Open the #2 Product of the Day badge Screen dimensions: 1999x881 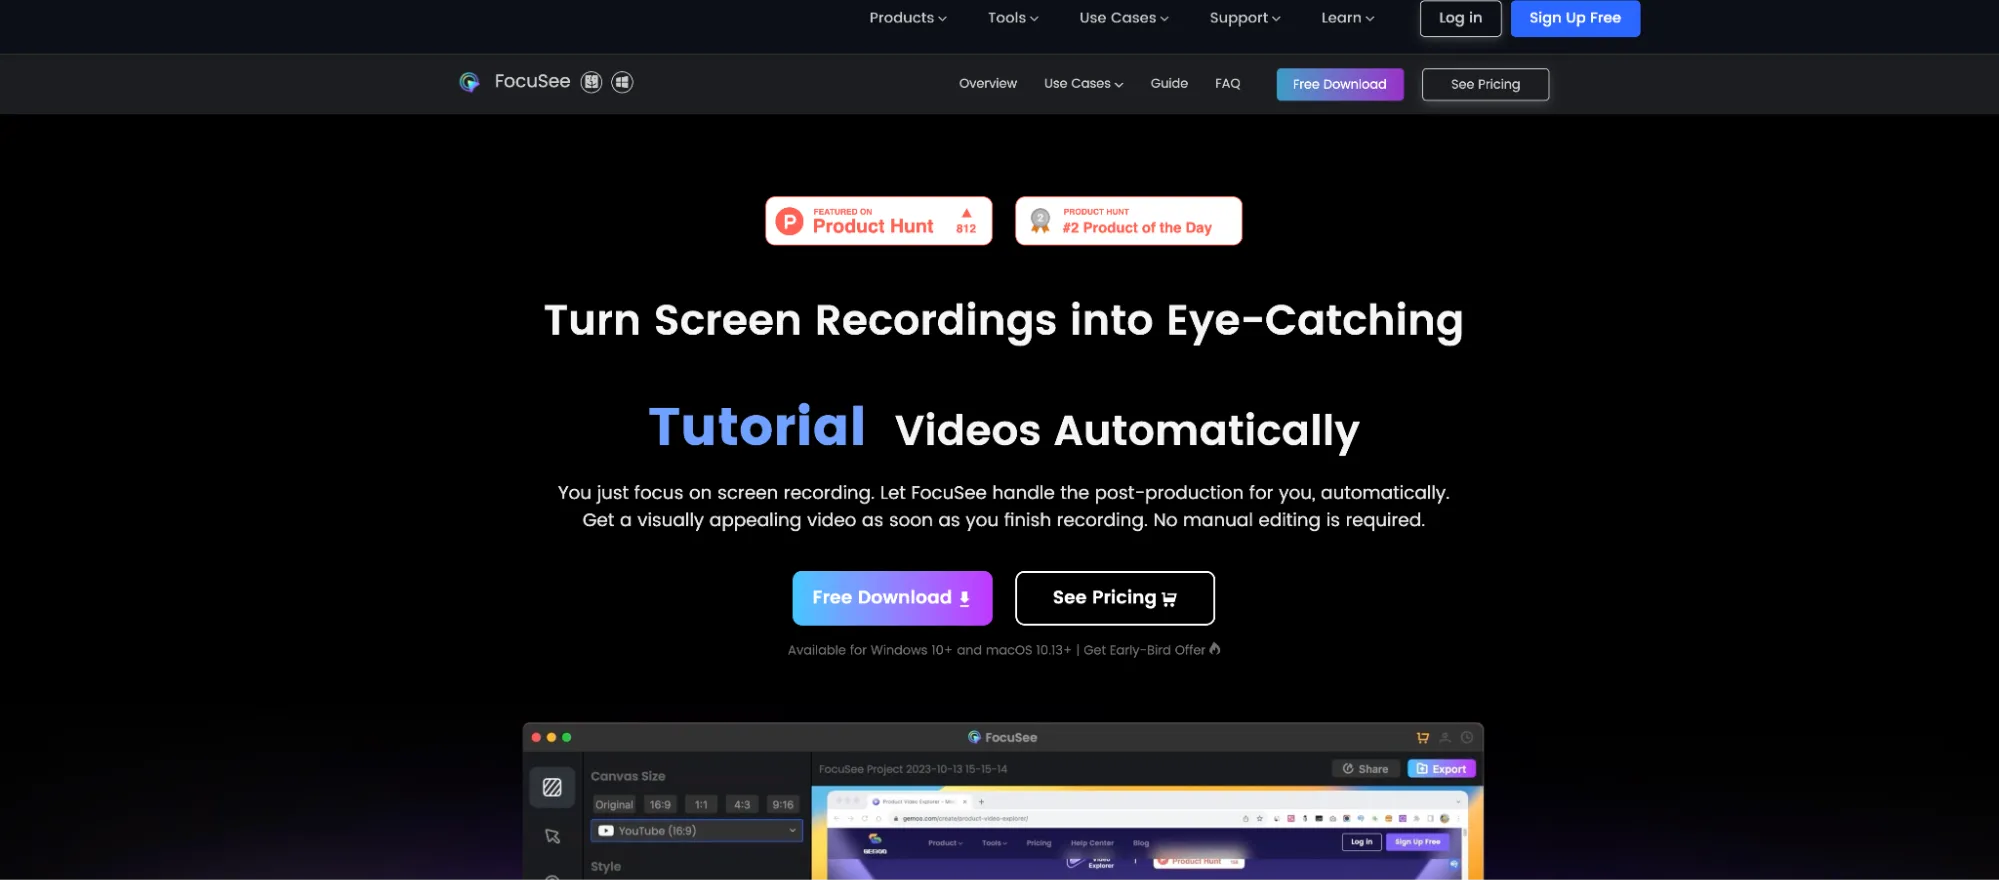(1128, 221)
